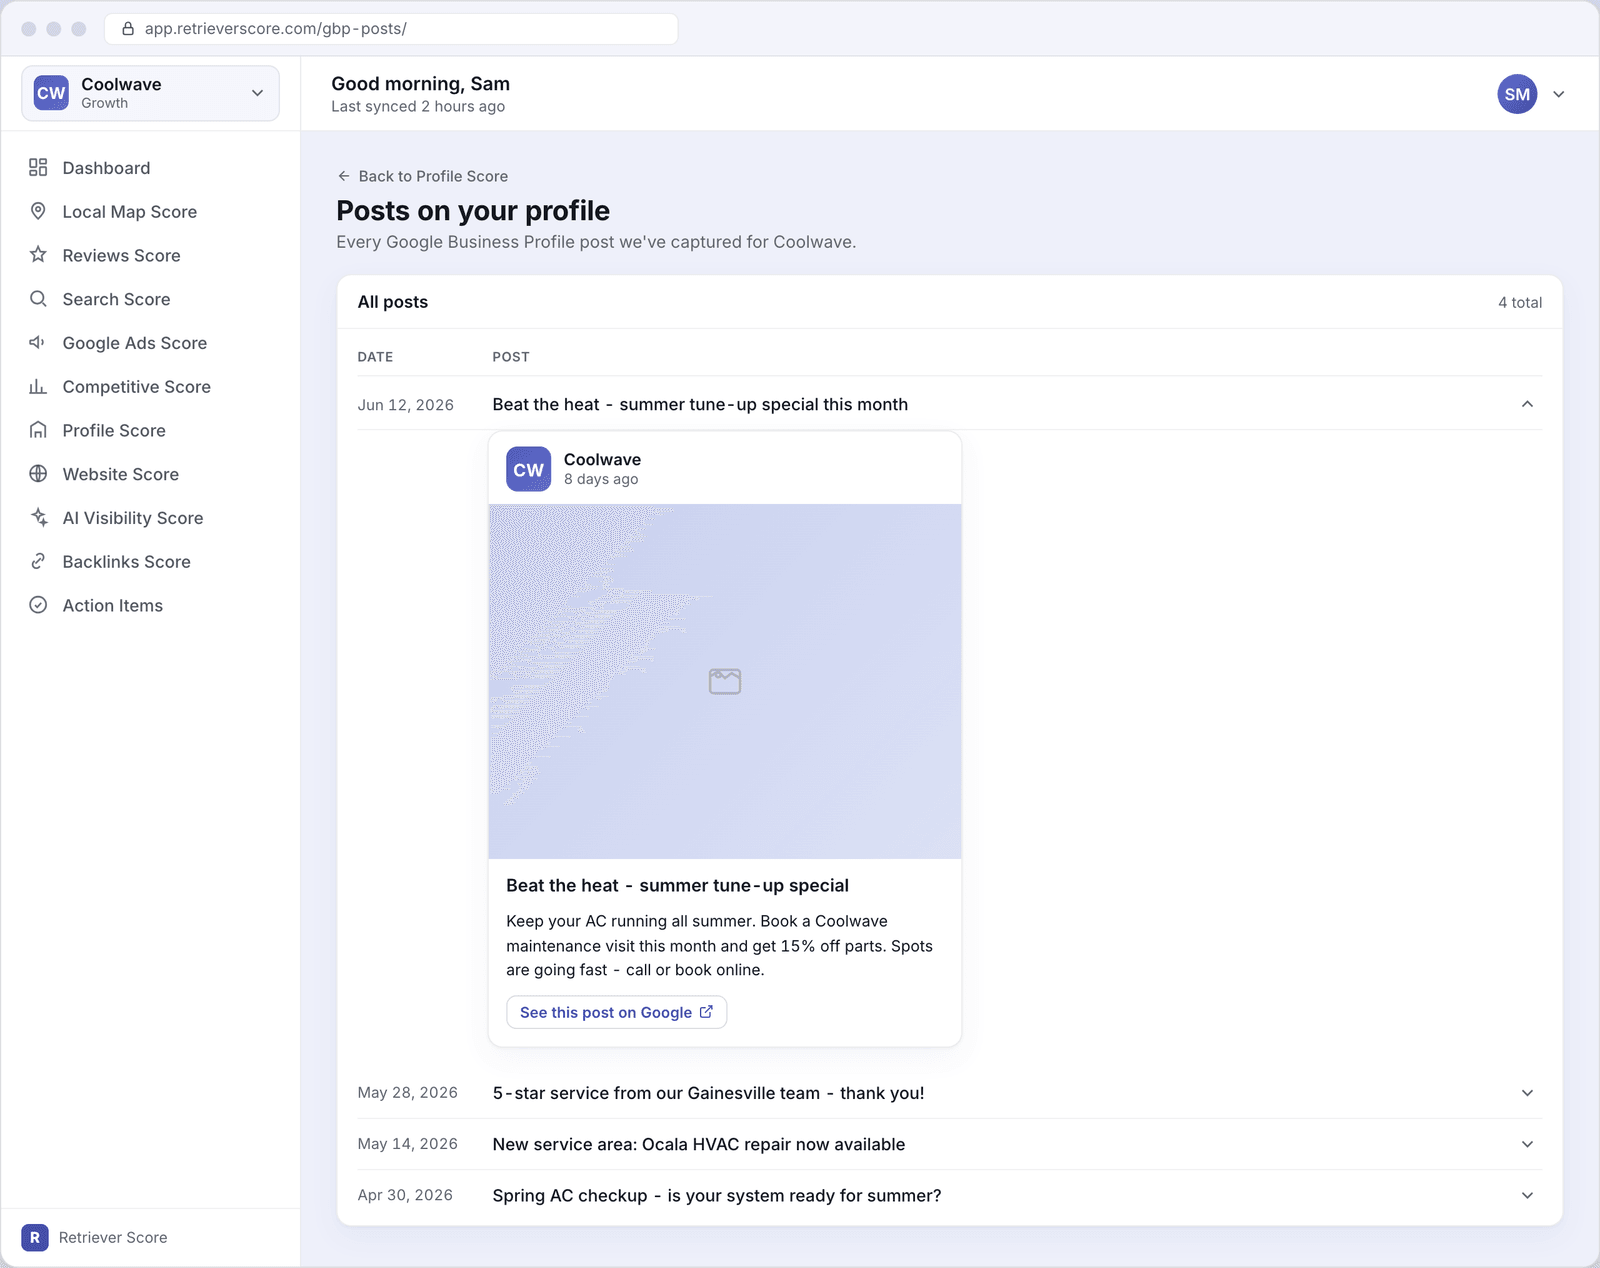Click the Website Score globe icon
Image resolution: width=1600 pixels, height=1268 pixels.
coord(38,474)
